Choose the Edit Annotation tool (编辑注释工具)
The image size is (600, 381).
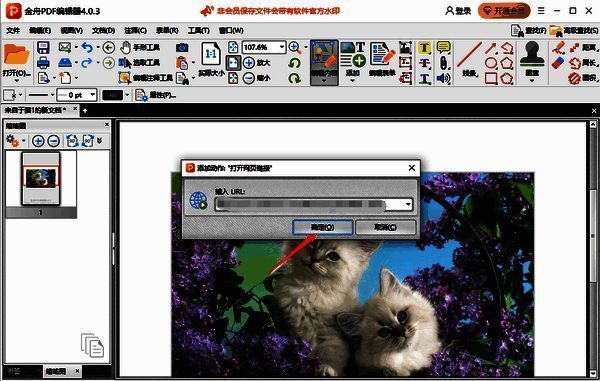tap(145, 78)
